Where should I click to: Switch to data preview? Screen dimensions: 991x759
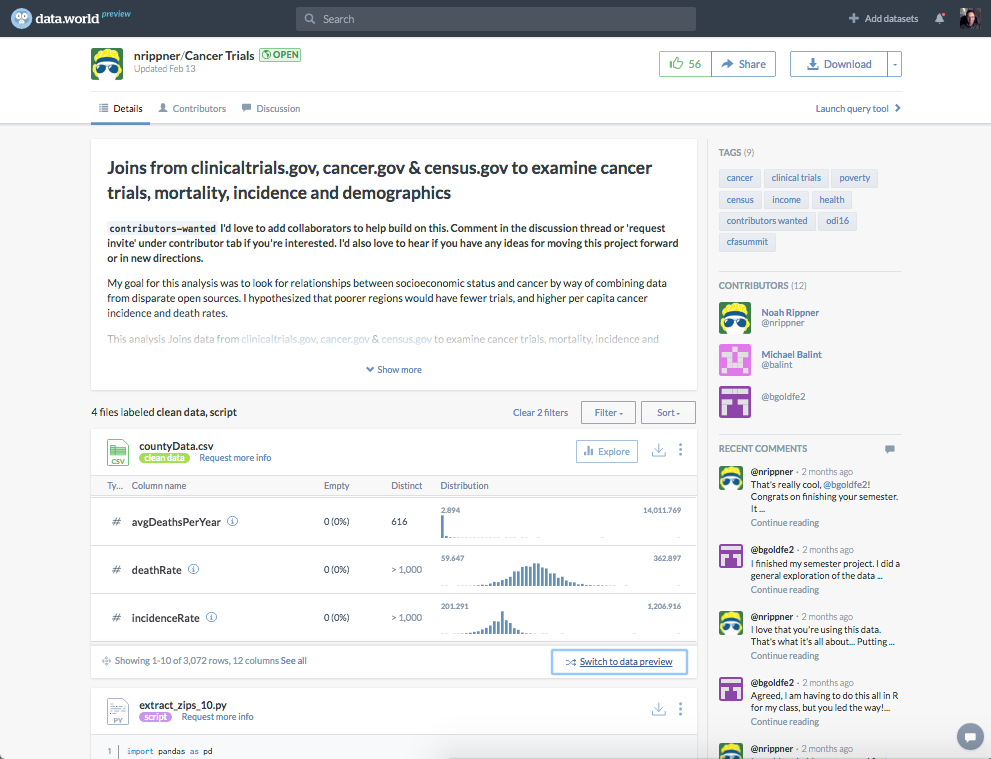coord(619,662)
